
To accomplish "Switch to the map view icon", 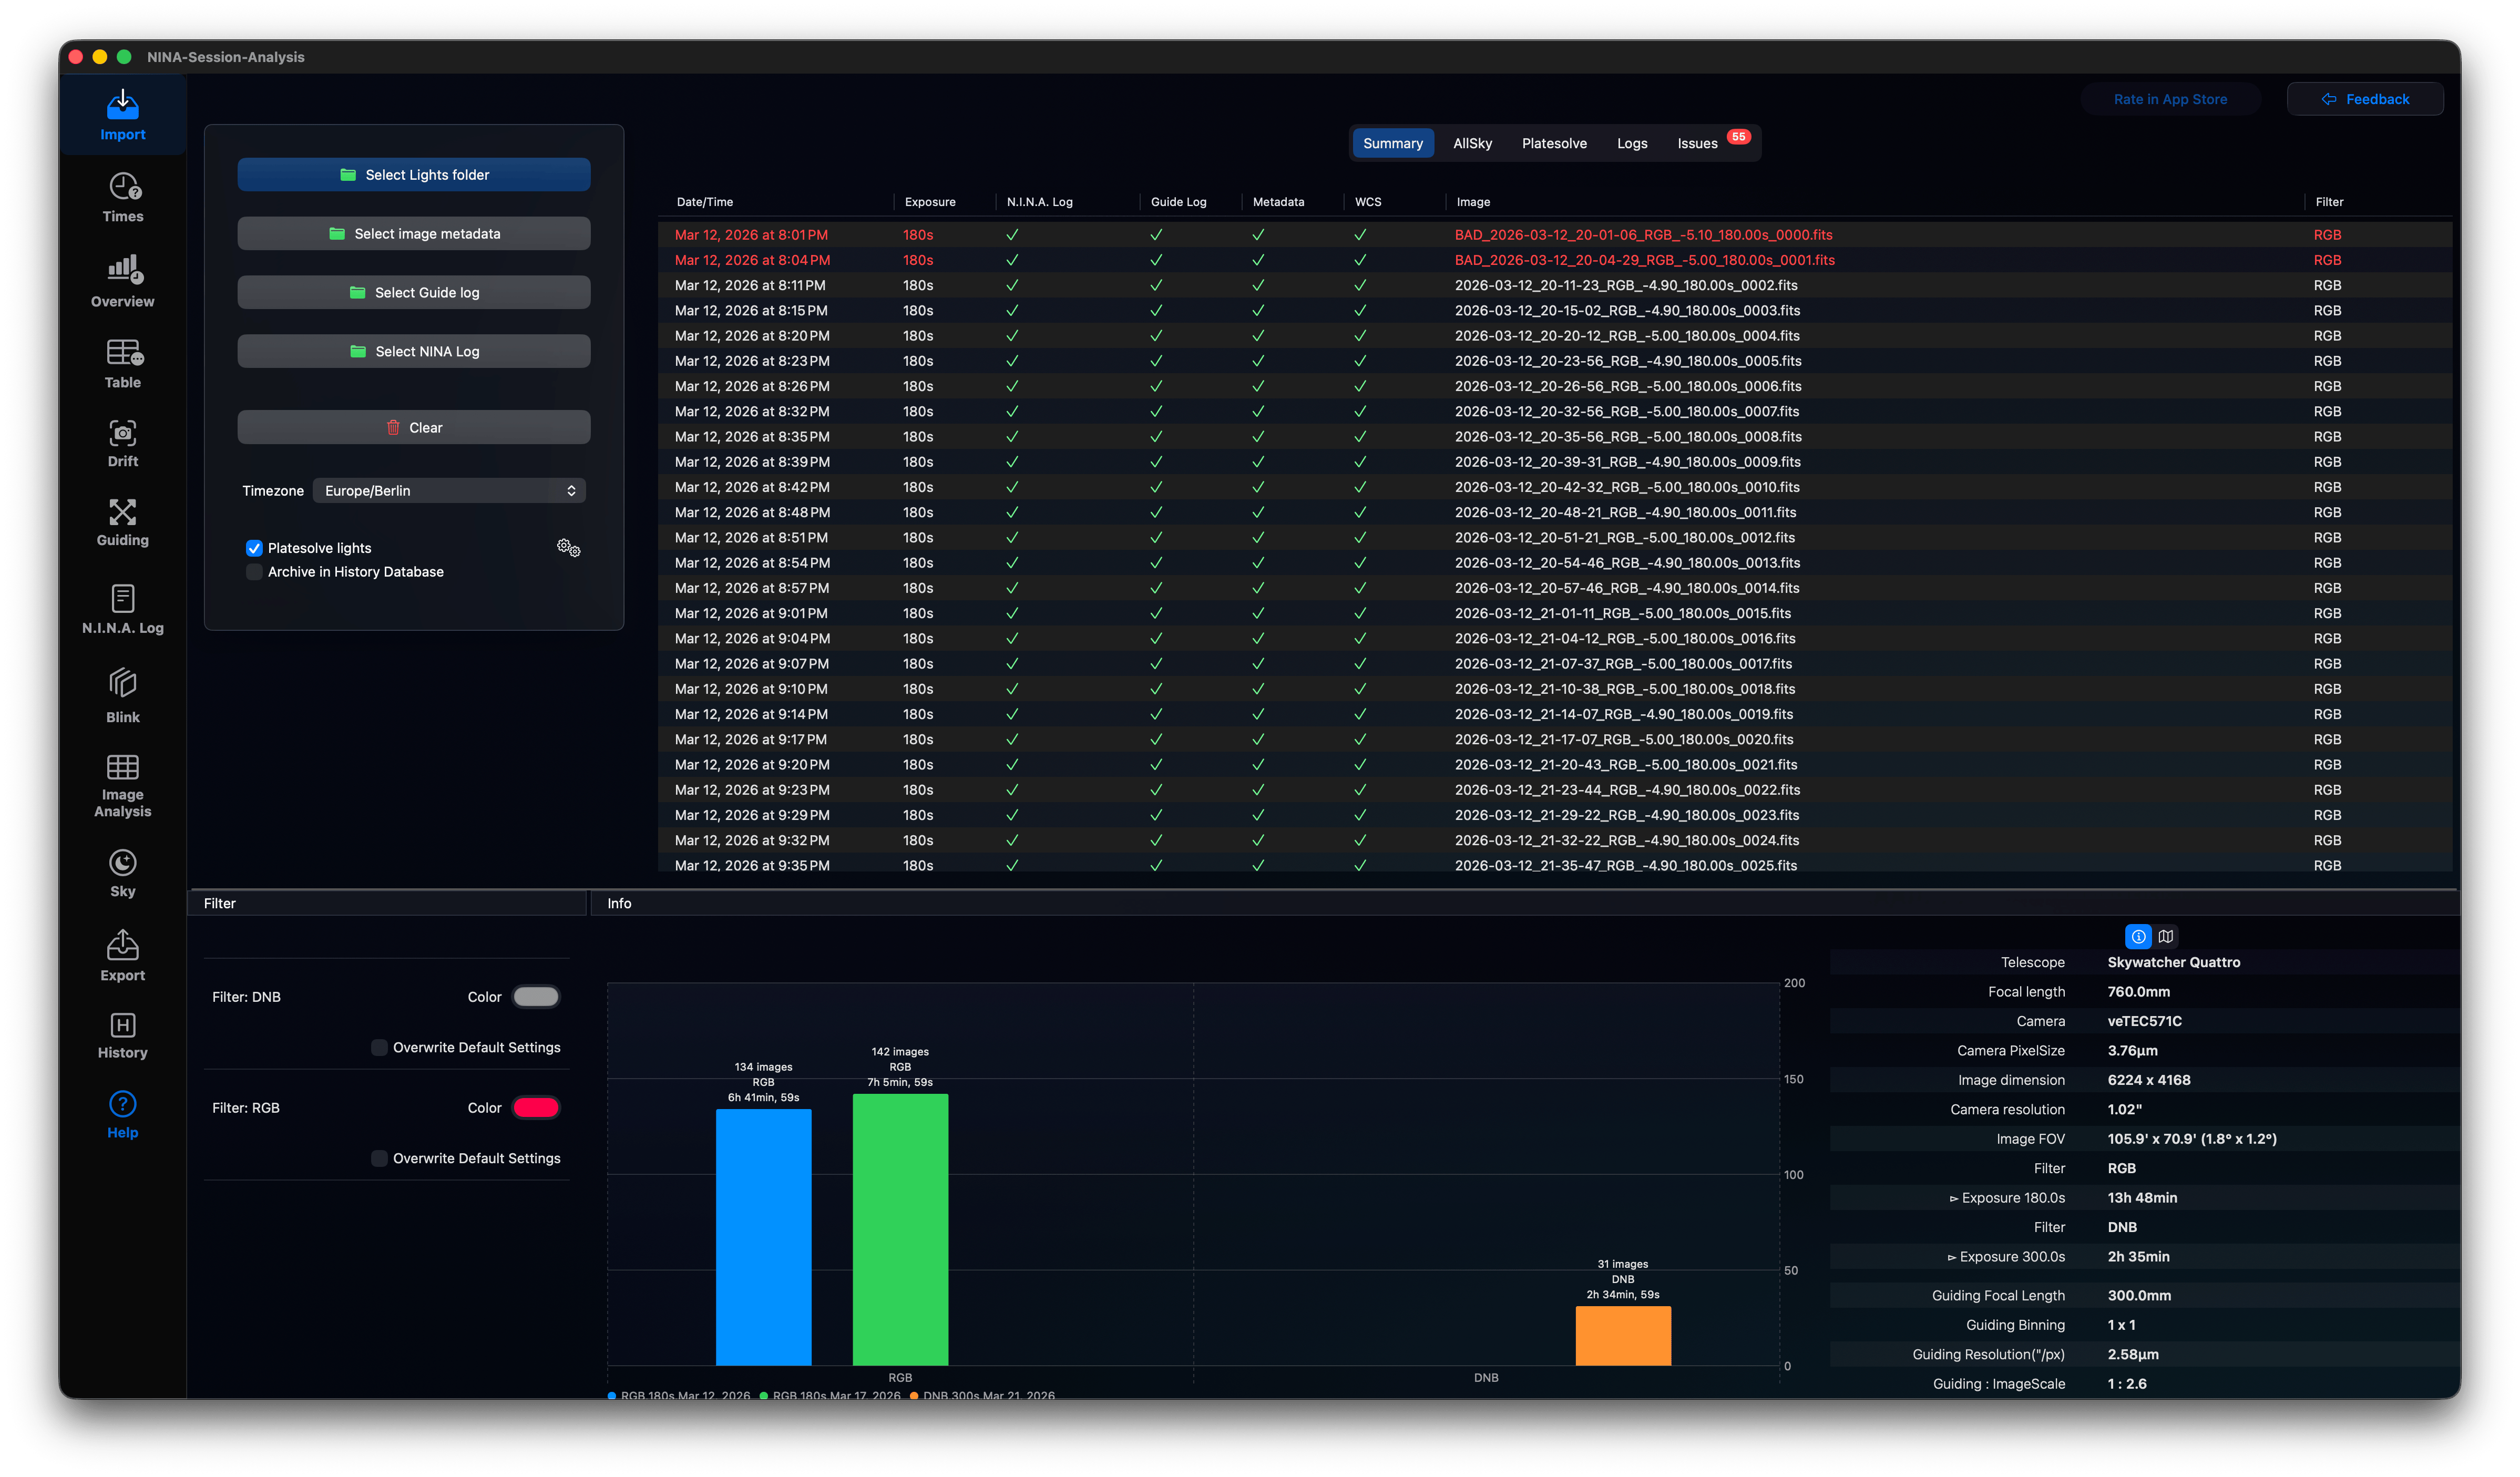I will point(2165,937).
